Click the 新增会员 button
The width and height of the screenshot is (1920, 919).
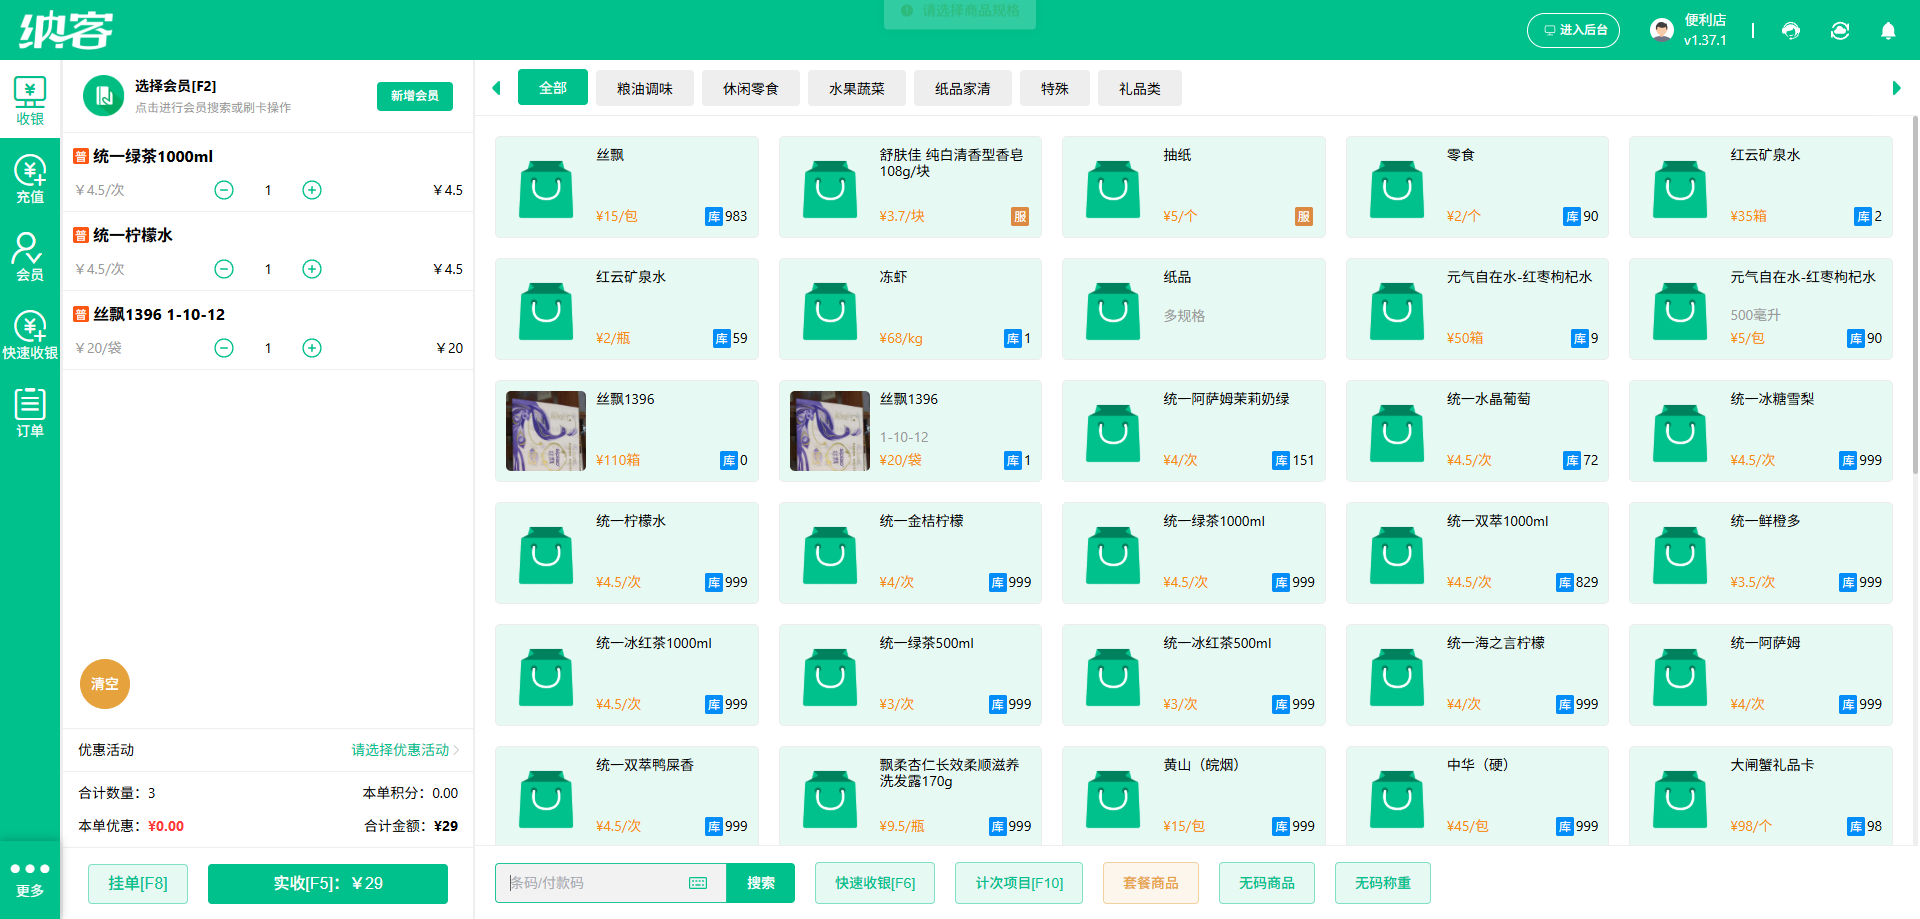tap(415, 96)
